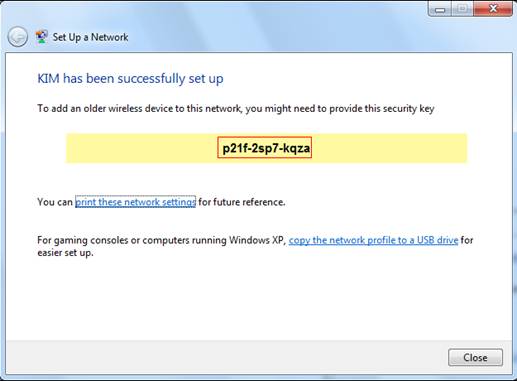
Task: Click the yellow highlight bar left of the key
Action: point(142,148)
